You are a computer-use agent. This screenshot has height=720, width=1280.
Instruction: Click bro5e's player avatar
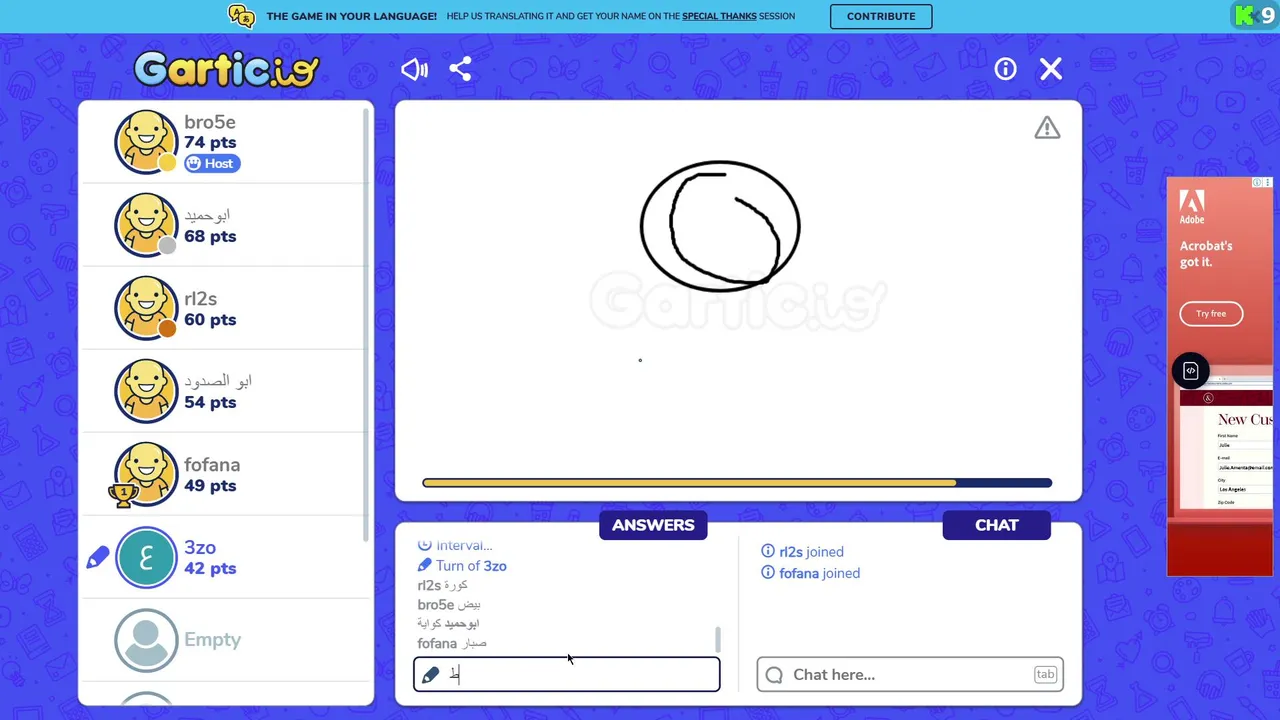pyautogui.click(x=146, y=142)
